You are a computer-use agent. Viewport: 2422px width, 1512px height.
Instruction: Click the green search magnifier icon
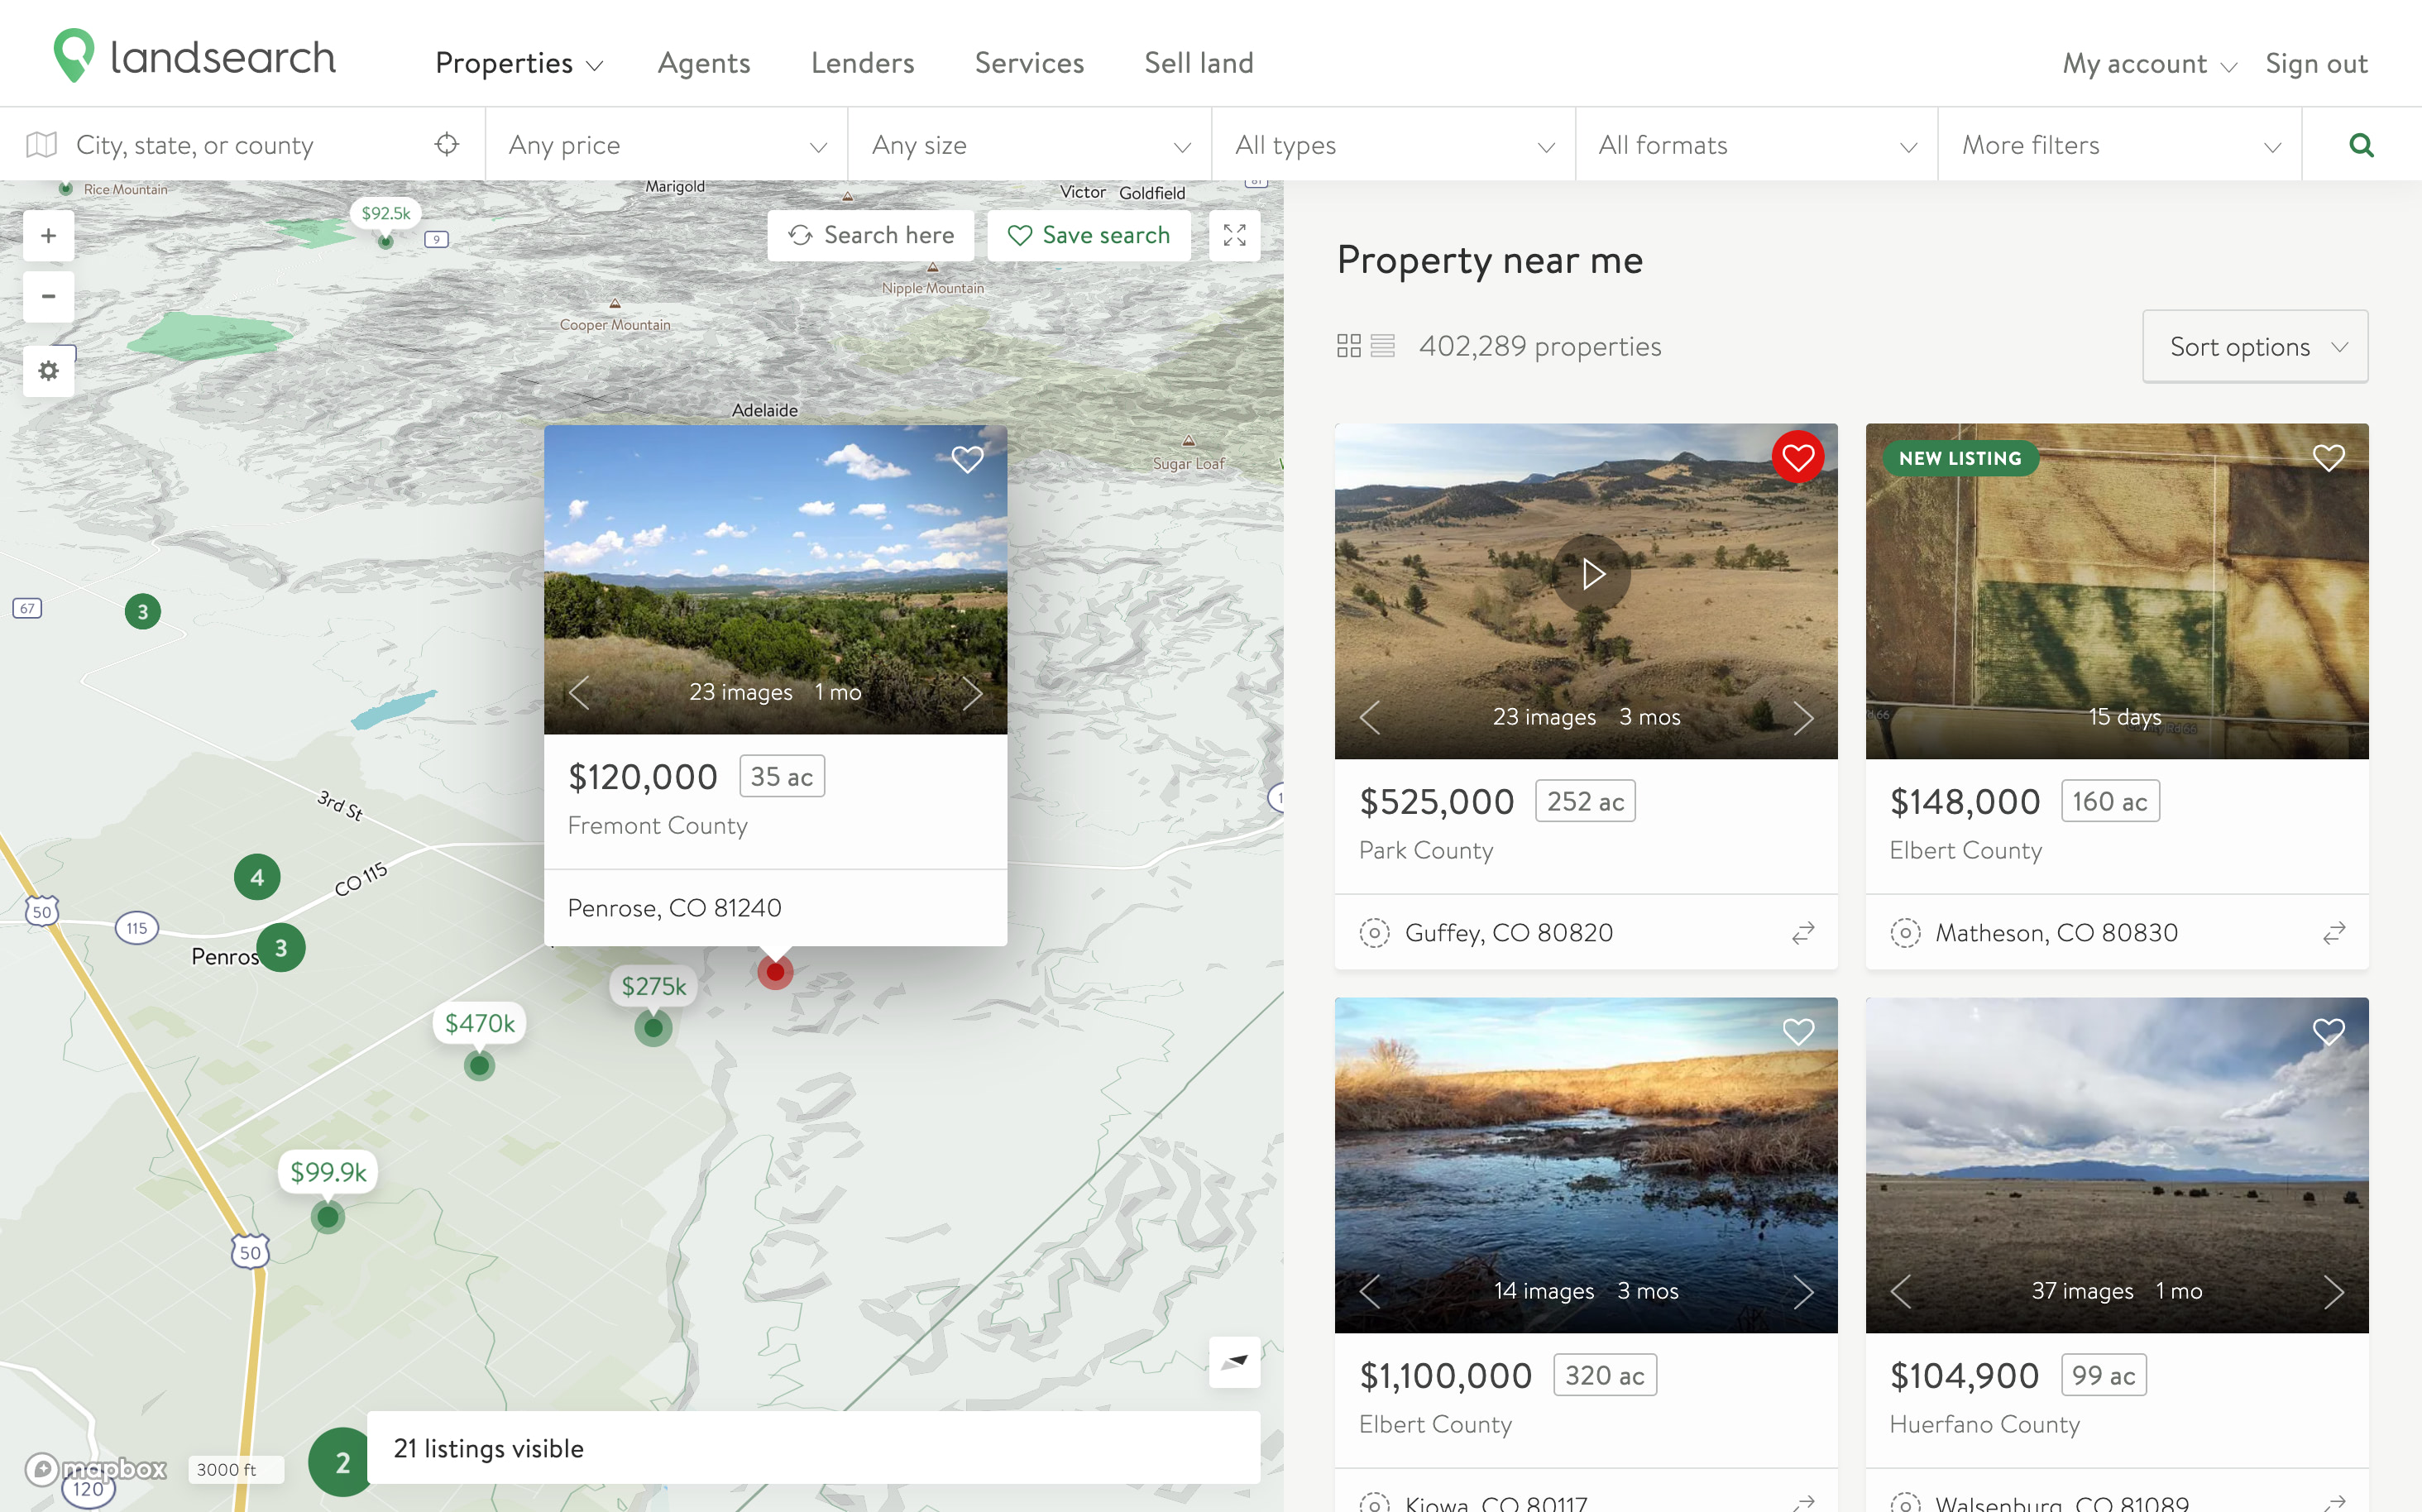coord(2361,145)
